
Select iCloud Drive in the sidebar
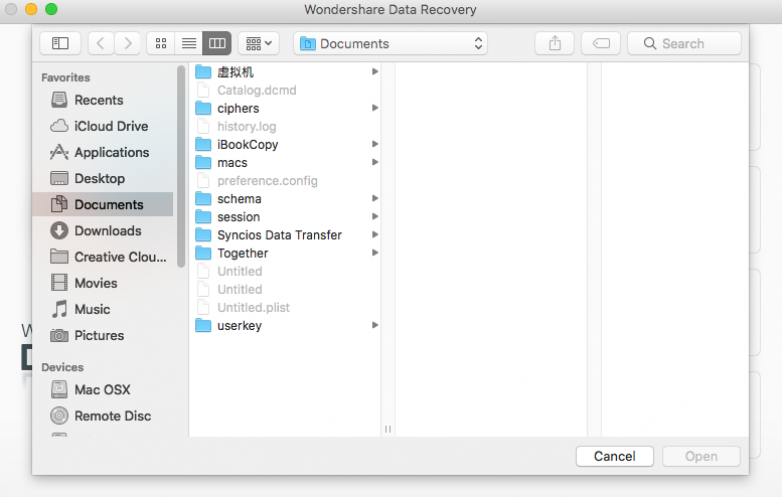[105, 126]
